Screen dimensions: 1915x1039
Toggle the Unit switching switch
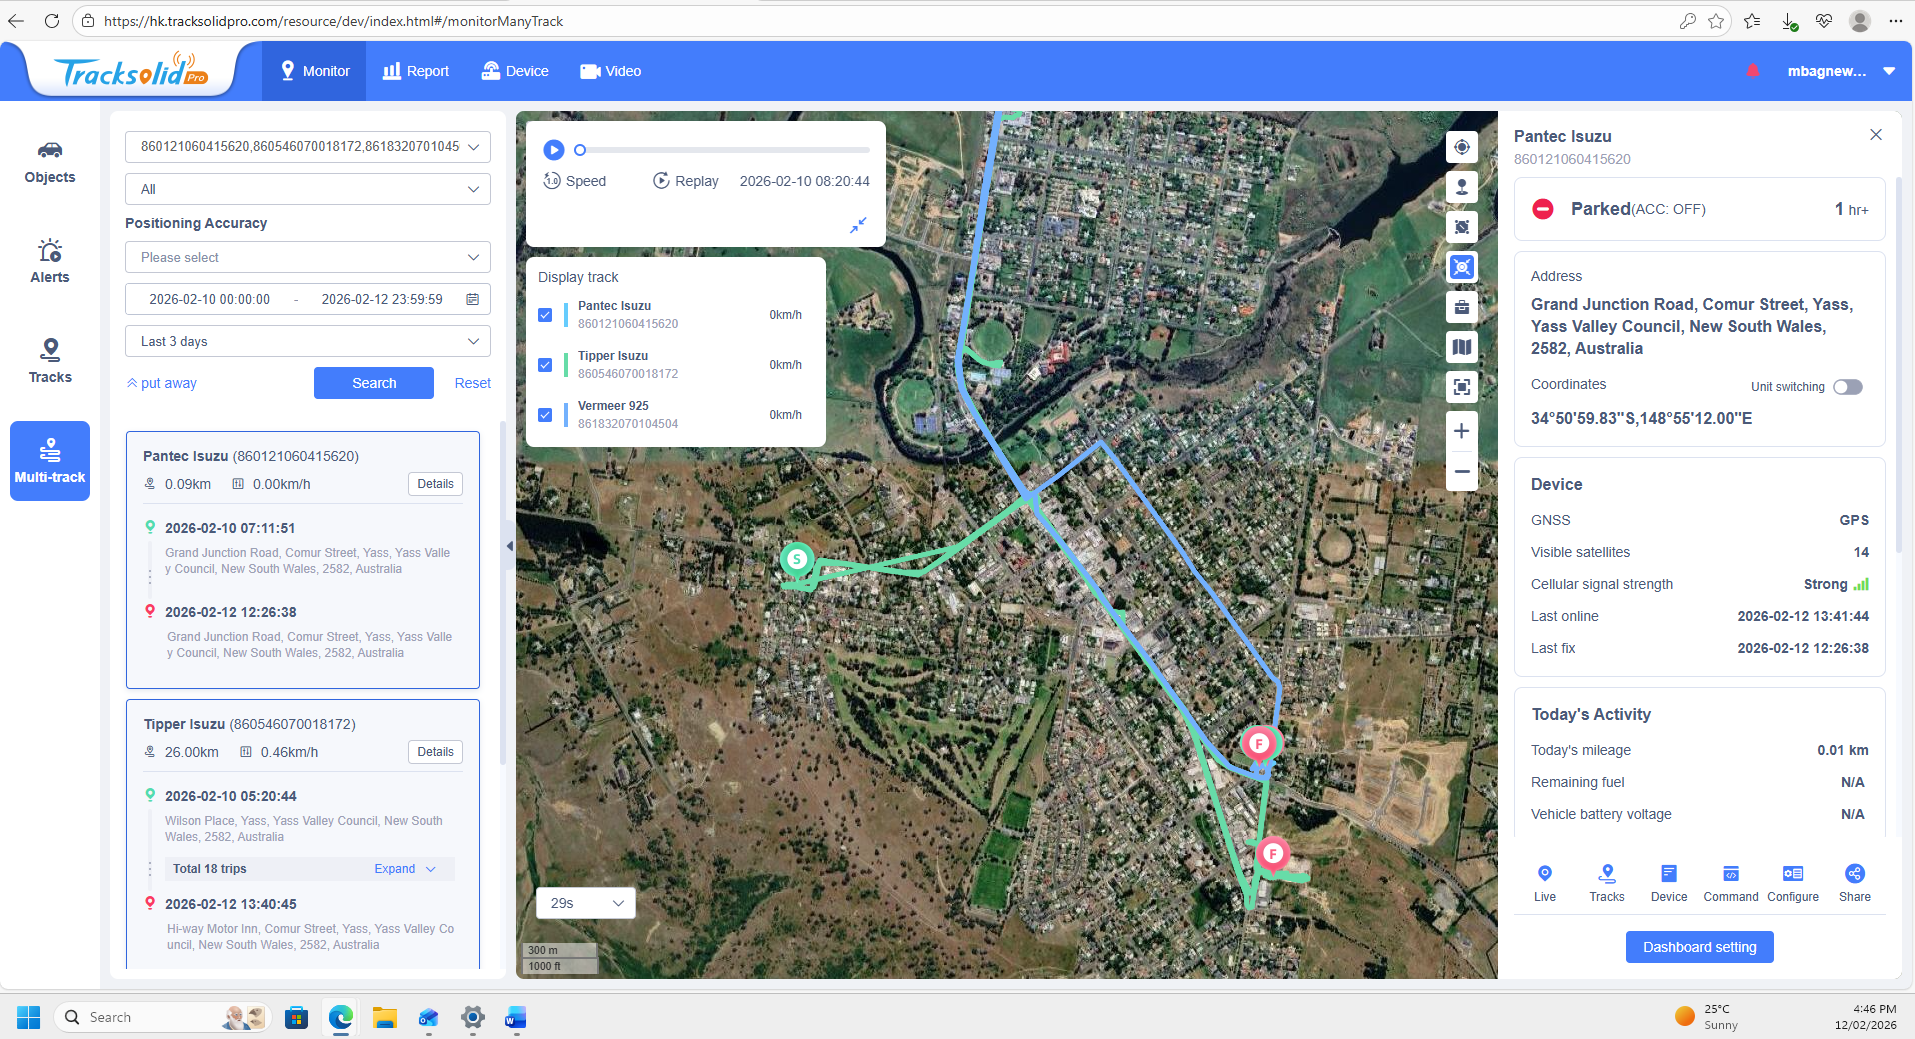(x=1847, y=387)
